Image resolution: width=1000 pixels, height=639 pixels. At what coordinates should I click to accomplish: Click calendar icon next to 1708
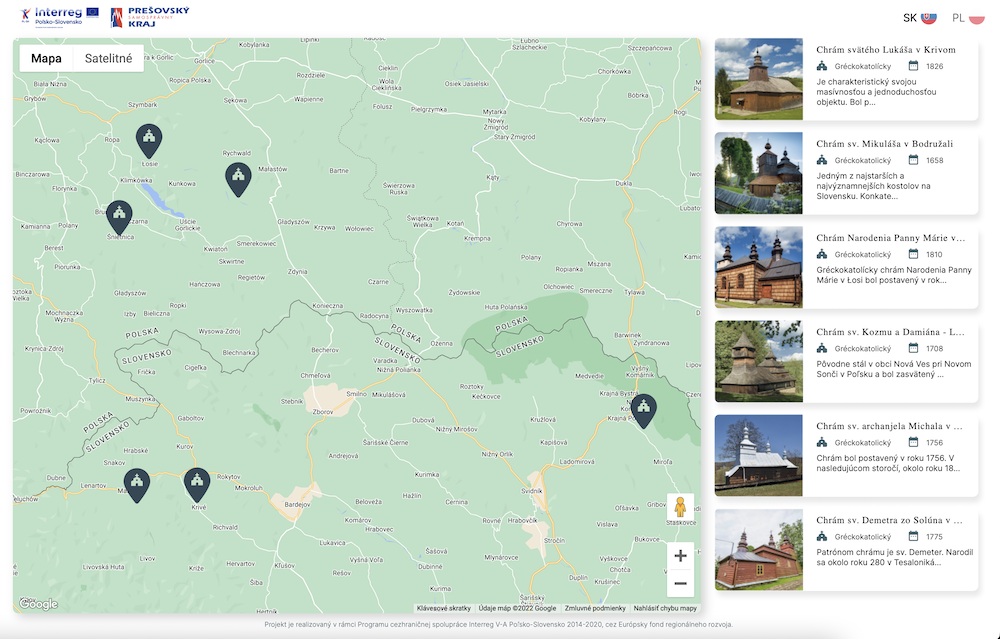click(x=913, y=348)
